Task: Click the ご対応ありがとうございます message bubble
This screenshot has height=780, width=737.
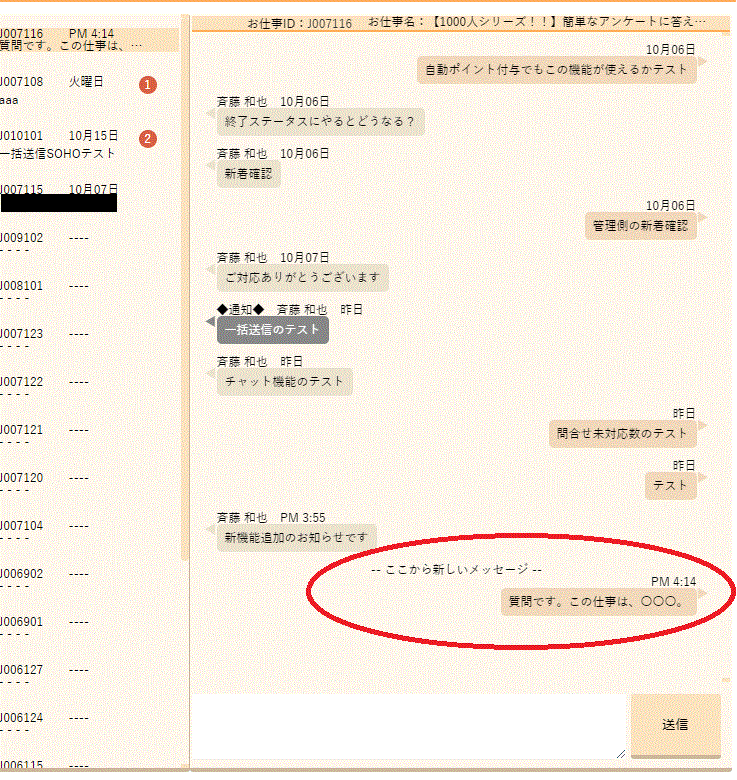Action: [302, 278]
